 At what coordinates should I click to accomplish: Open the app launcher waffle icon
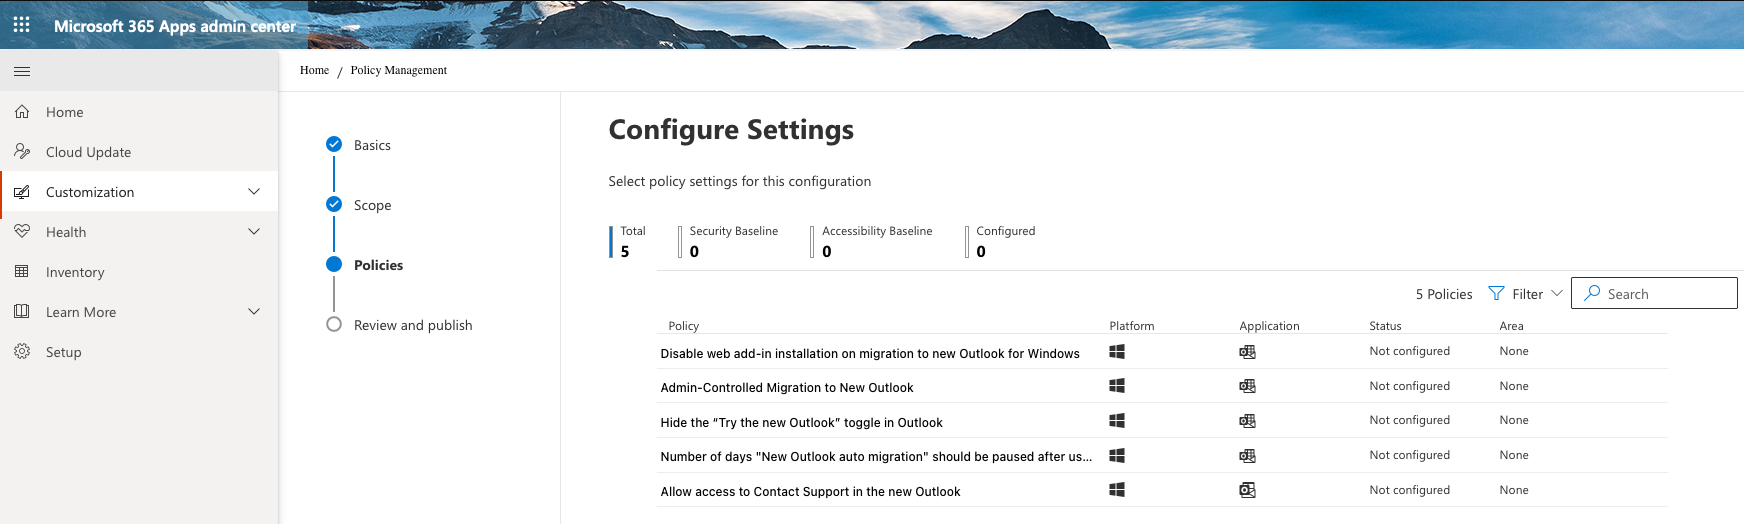pyautogui.click(x=21, y=25)
